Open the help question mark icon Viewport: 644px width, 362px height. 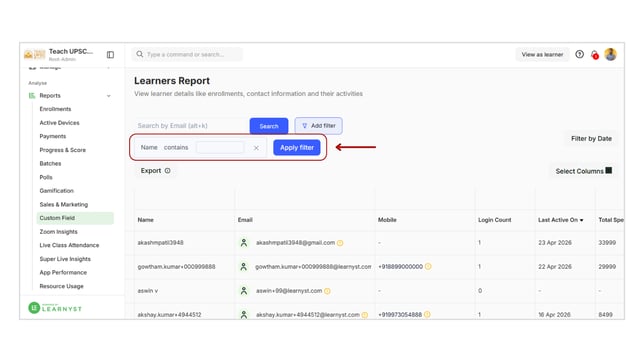click(580, 54)
